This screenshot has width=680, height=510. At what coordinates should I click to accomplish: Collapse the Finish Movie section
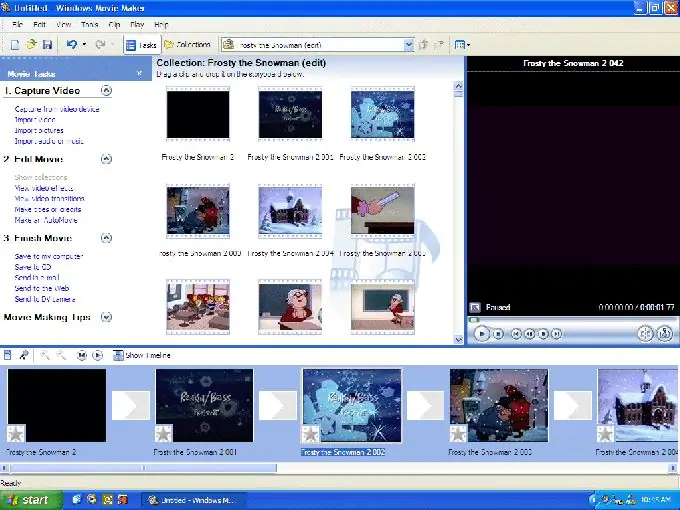pos(106,238)
